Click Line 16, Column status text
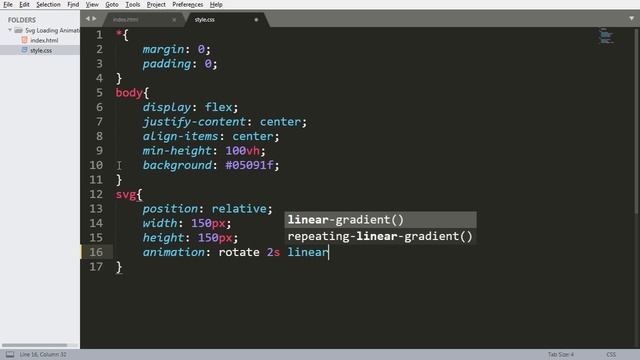 coord(43,354)
